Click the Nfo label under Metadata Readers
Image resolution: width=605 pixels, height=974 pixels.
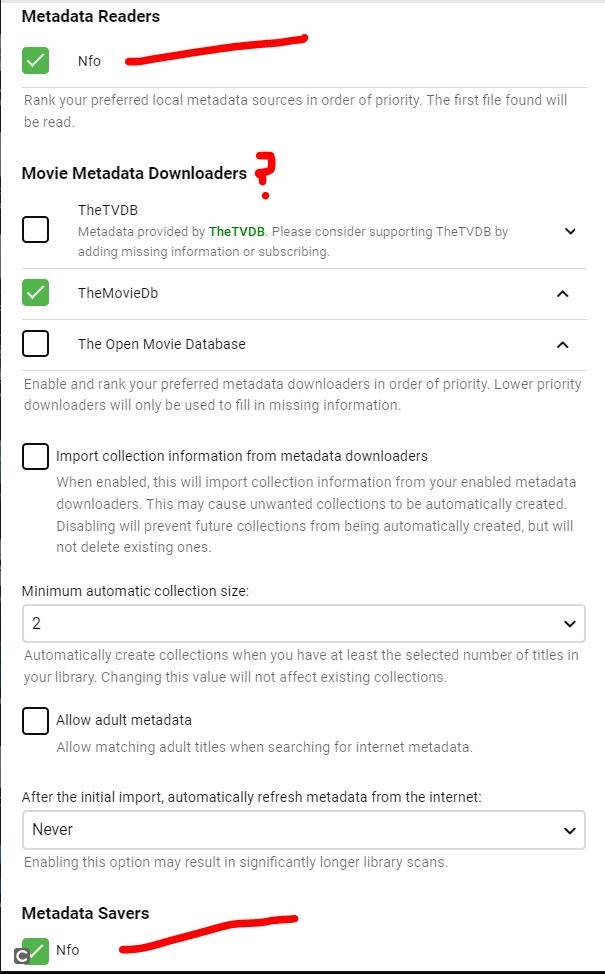coord(89,61)
